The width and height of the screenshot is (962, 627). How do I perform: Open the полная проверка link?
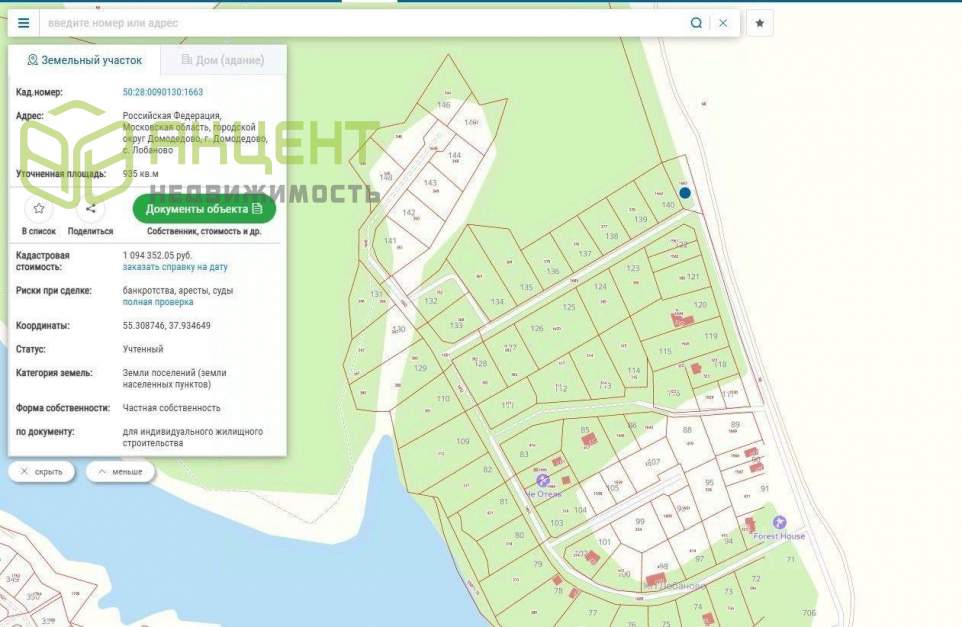[x=158, y=301]
